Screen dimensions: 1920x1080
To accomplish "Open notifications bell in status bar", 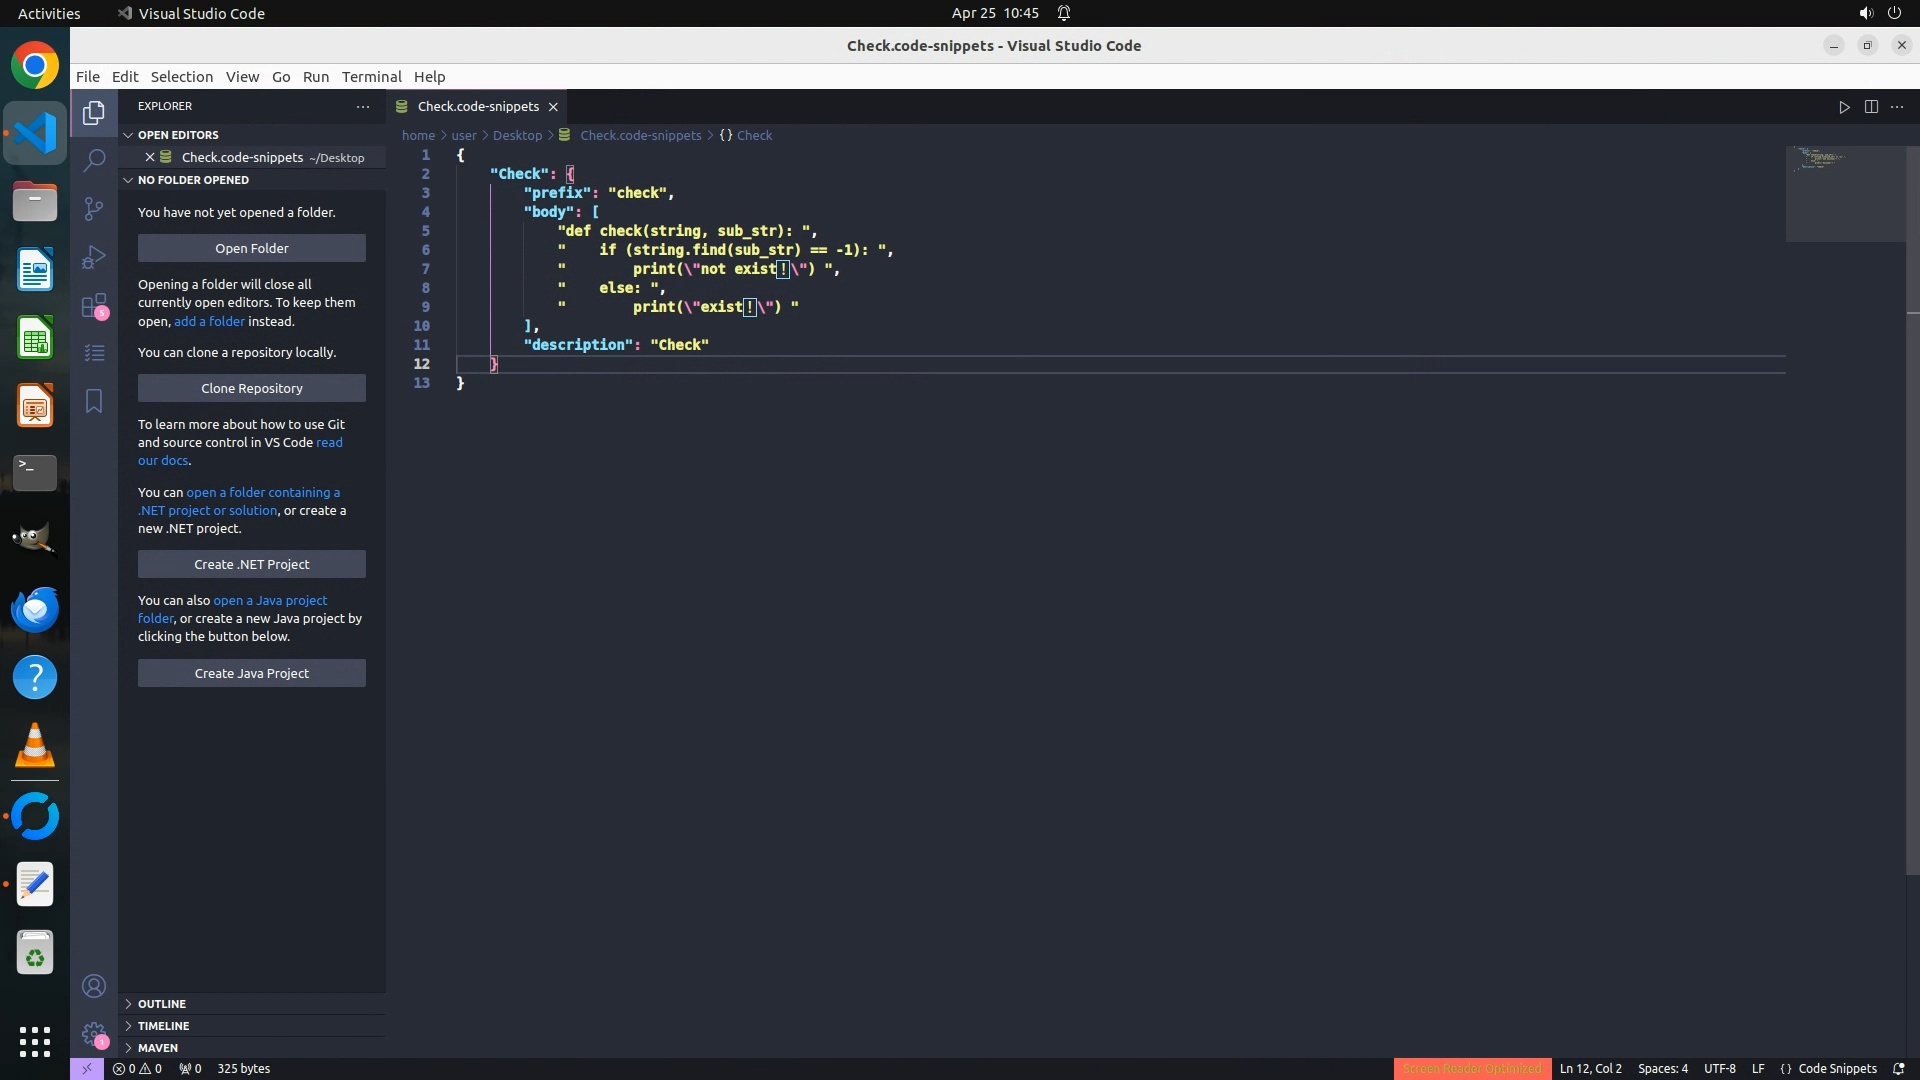I will click(1898, 1068).
